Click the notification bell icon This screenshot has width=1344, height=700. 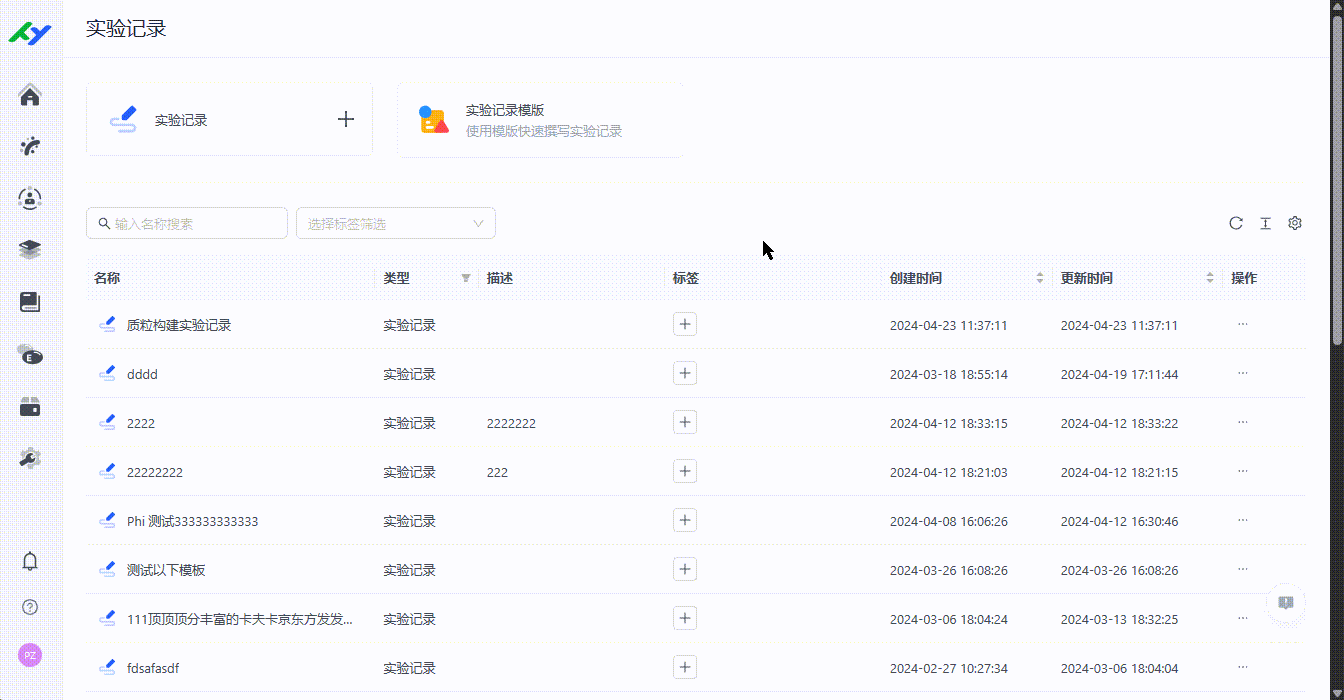point(30,561)
